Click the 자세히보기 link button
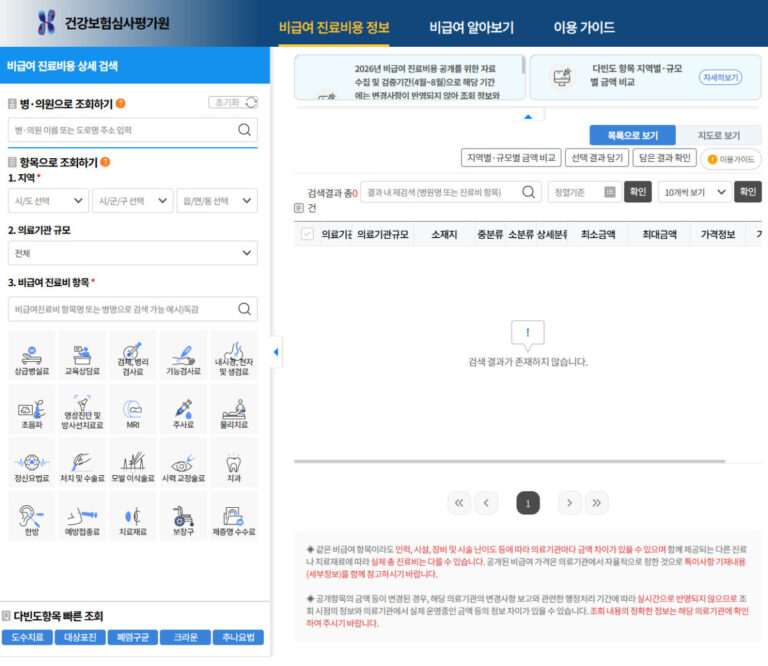 click(720, 77)
